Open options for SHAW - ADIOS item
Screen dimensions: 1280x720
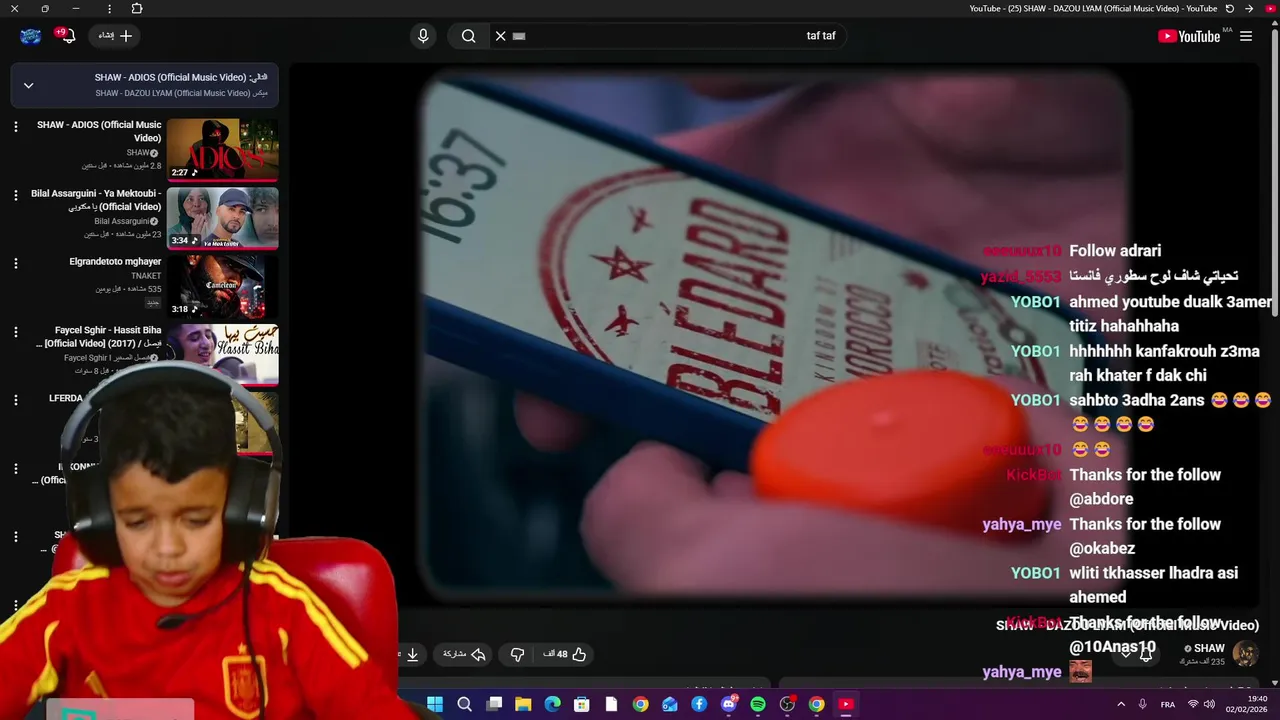coord(15,127)
